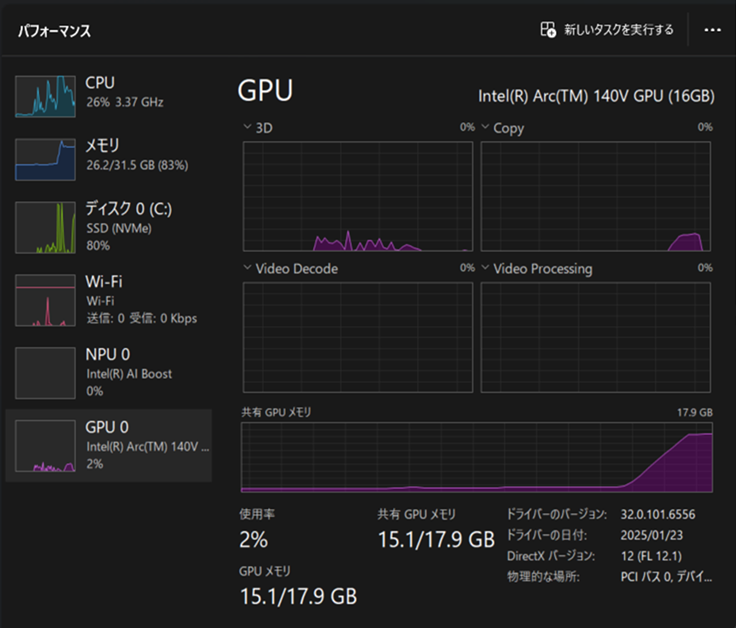
Task: Open the 3D engine dropdown chevron
Action: point(247,127)
